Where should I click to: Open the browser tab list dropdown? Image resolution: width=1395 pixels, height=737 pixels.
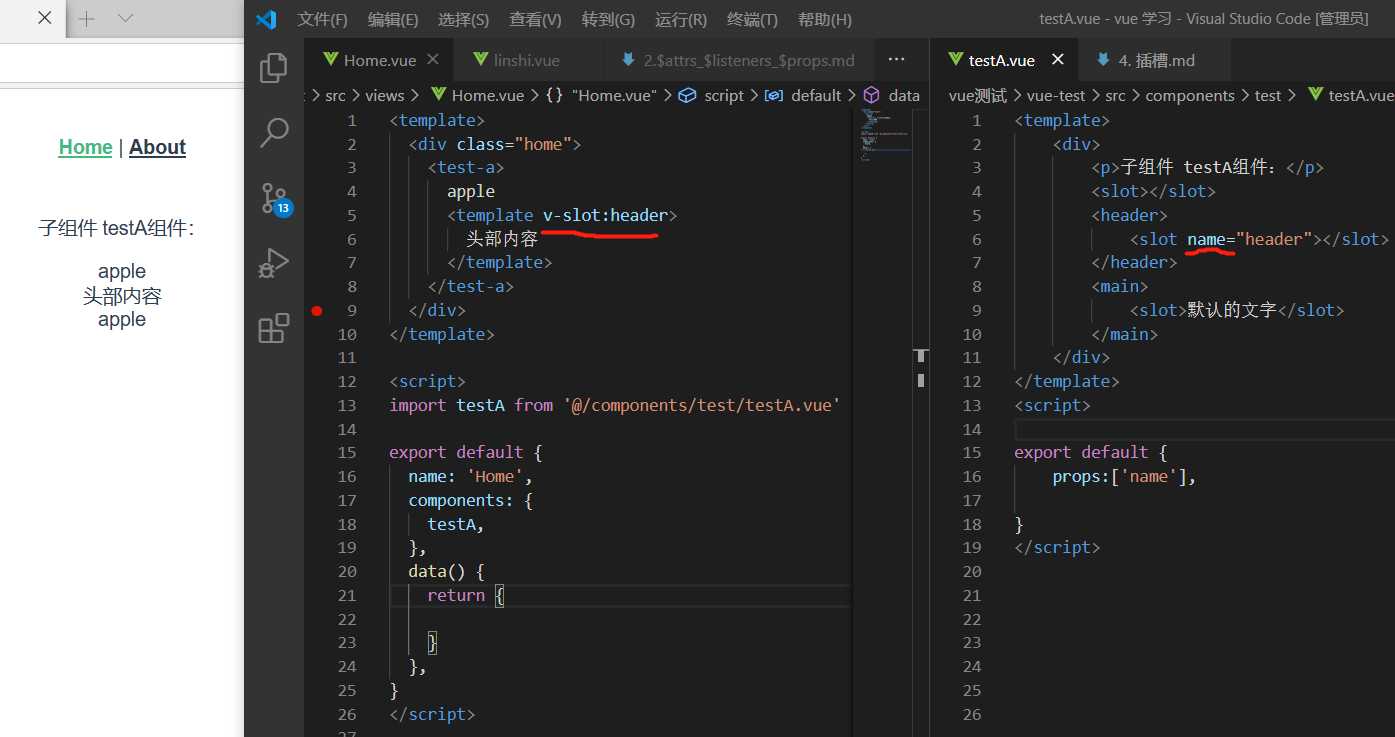pos(125,18)
